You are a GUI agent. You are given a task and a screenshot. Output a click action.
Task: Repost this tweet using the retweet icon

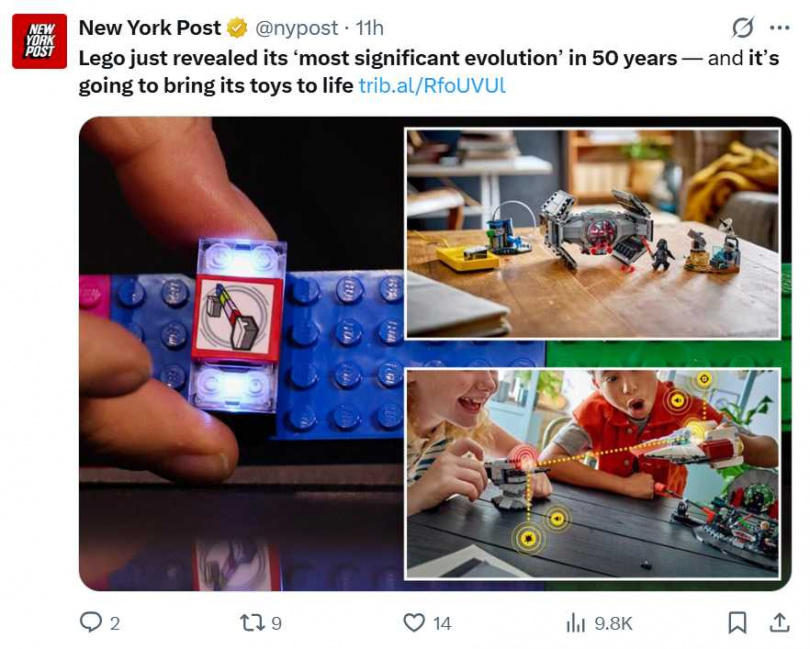(253, 623)
